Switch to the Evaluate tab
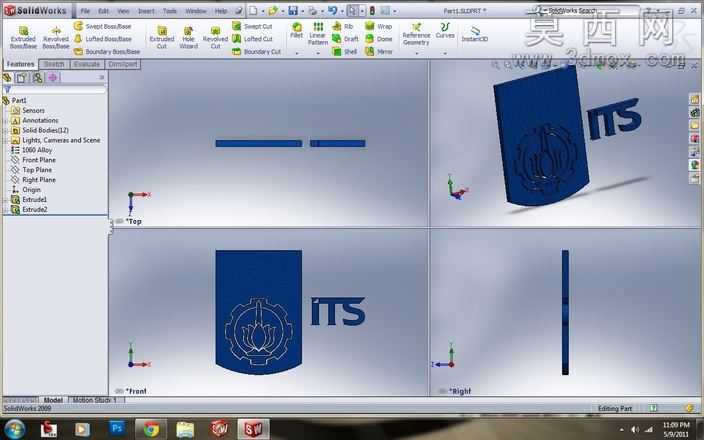 (86, 64)
